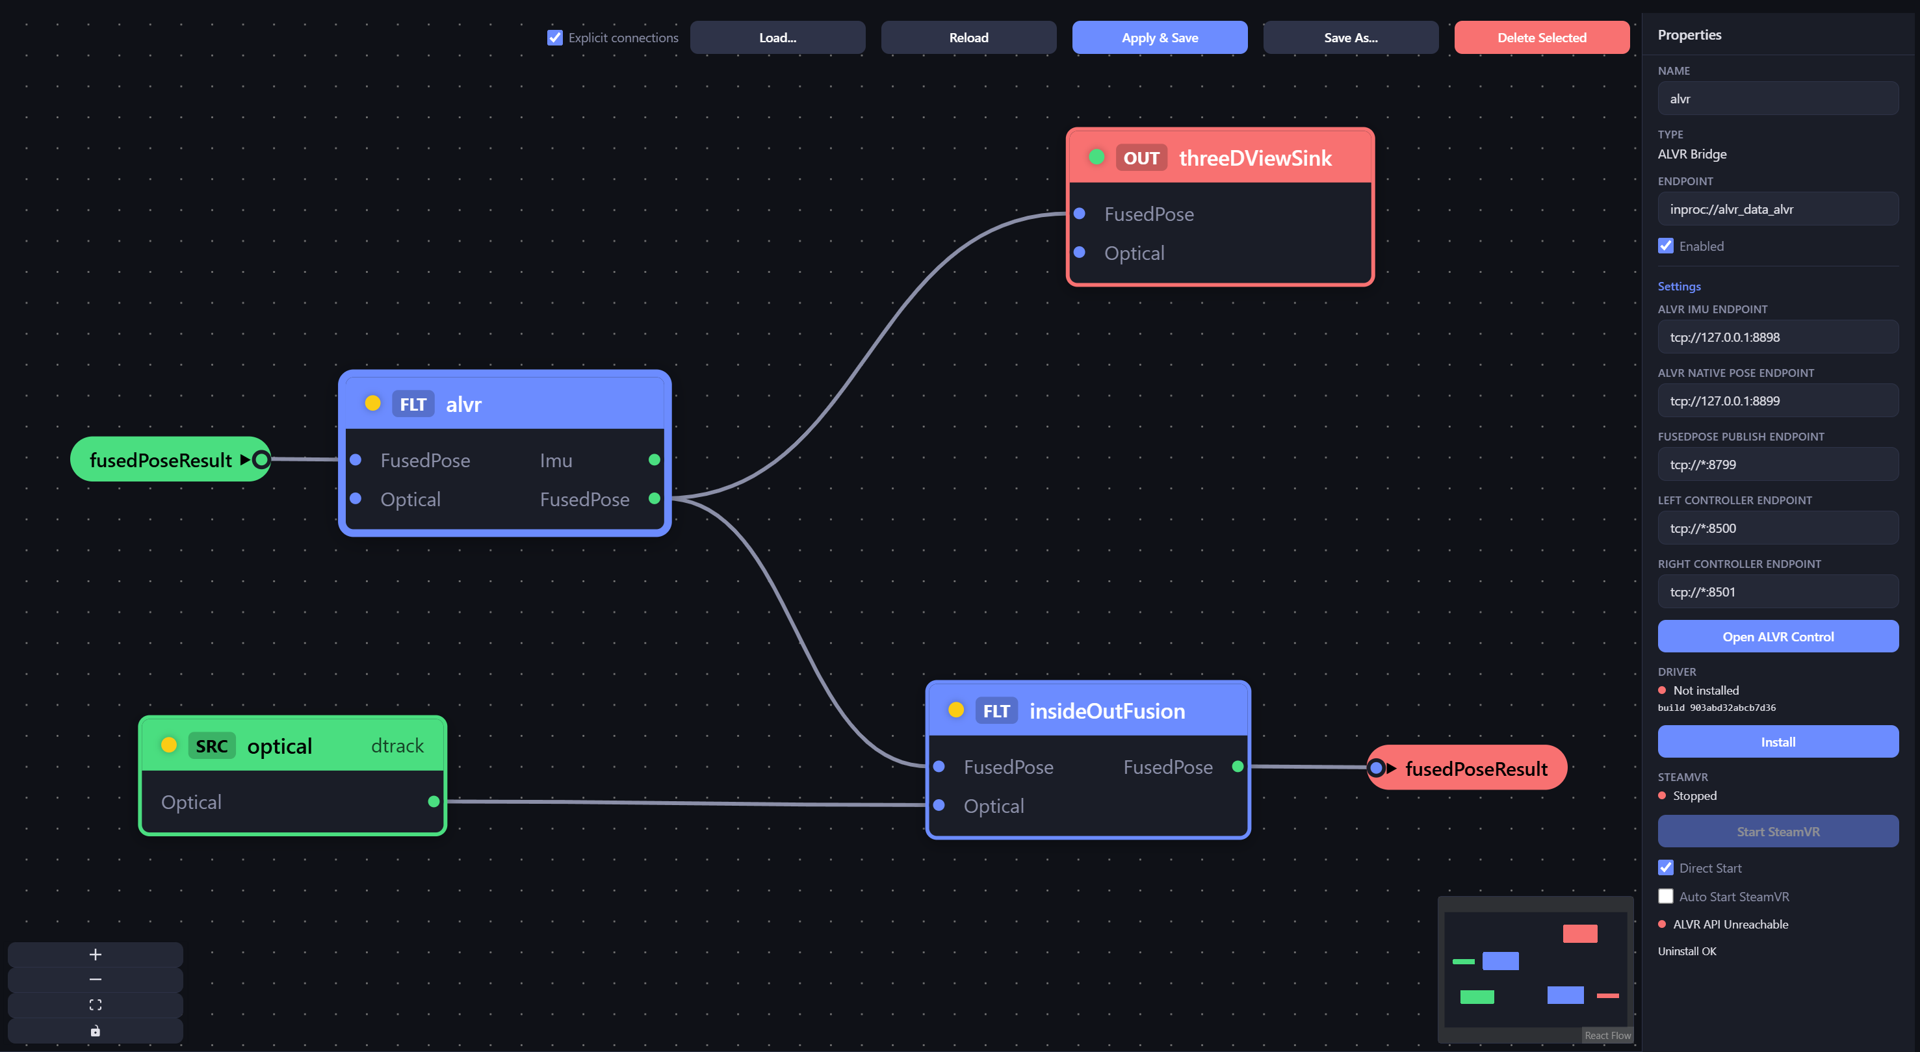Focus the Endpoint input field
The image size is (1920, 1052).
pyautogui.click(x=1778, y=209)
